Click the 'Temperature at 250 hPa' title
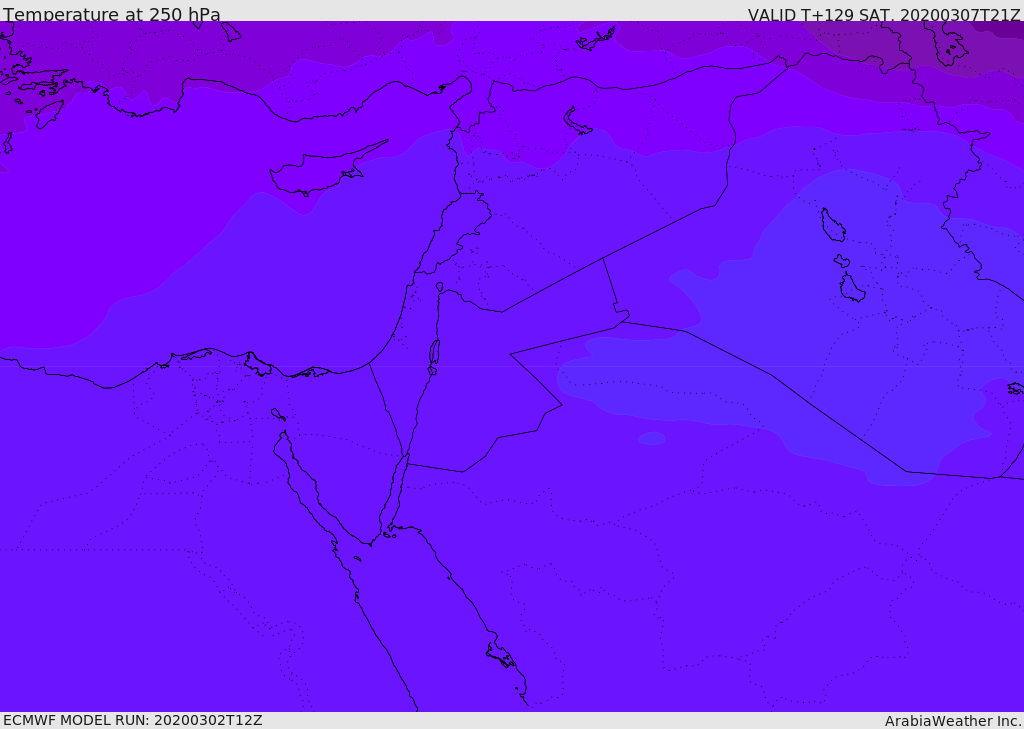 [112, 14]
